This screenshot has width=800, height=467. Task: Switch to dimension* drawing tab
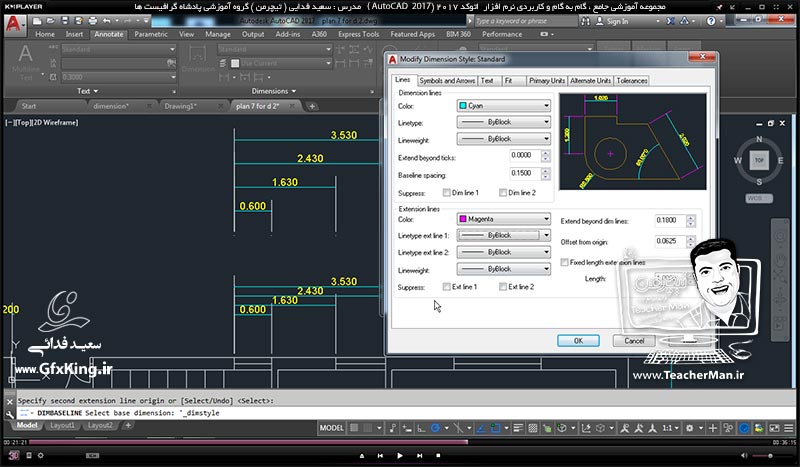click(111, 106)
